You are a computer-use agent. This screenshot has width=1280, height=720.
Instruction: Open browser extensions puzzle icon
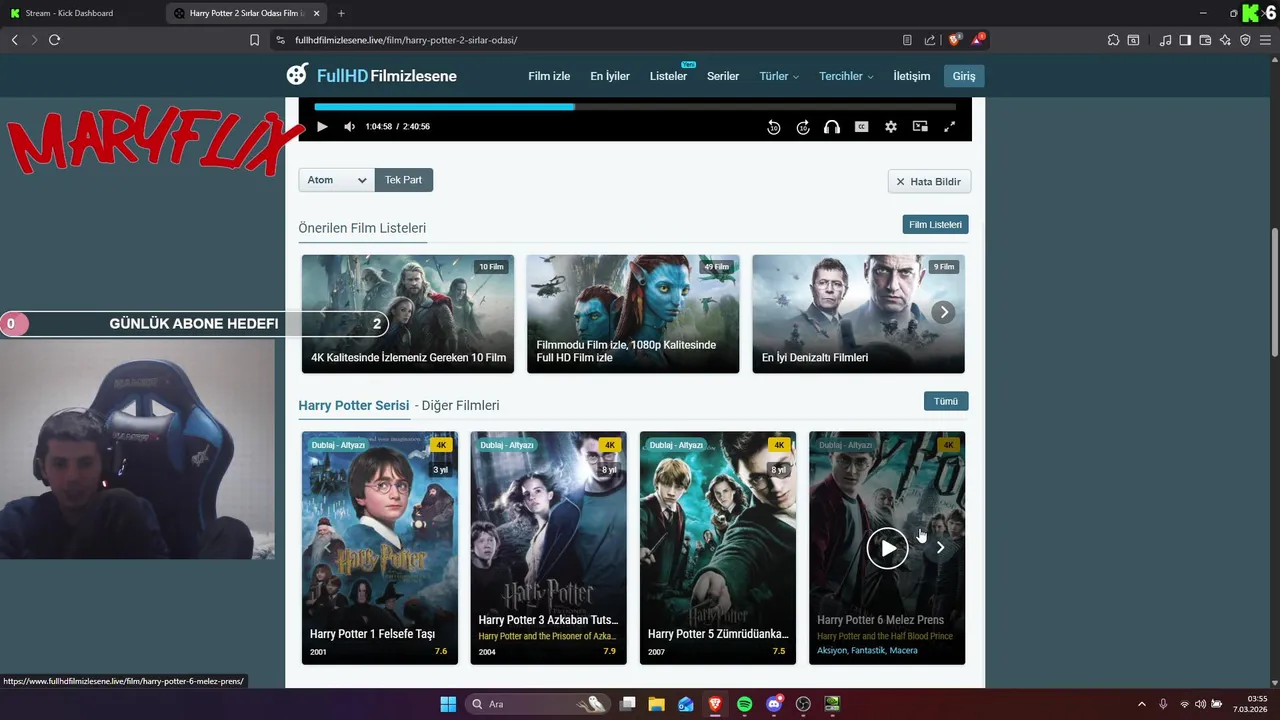(1113, 40)
